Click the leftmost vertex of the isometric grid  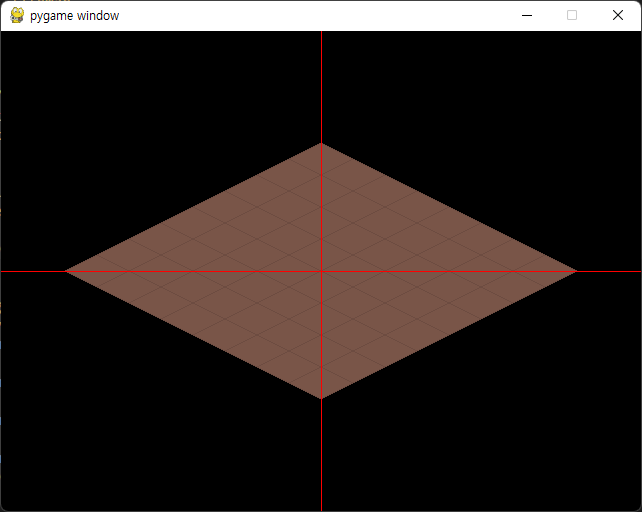pyautogui.click(x=66, y=271)
